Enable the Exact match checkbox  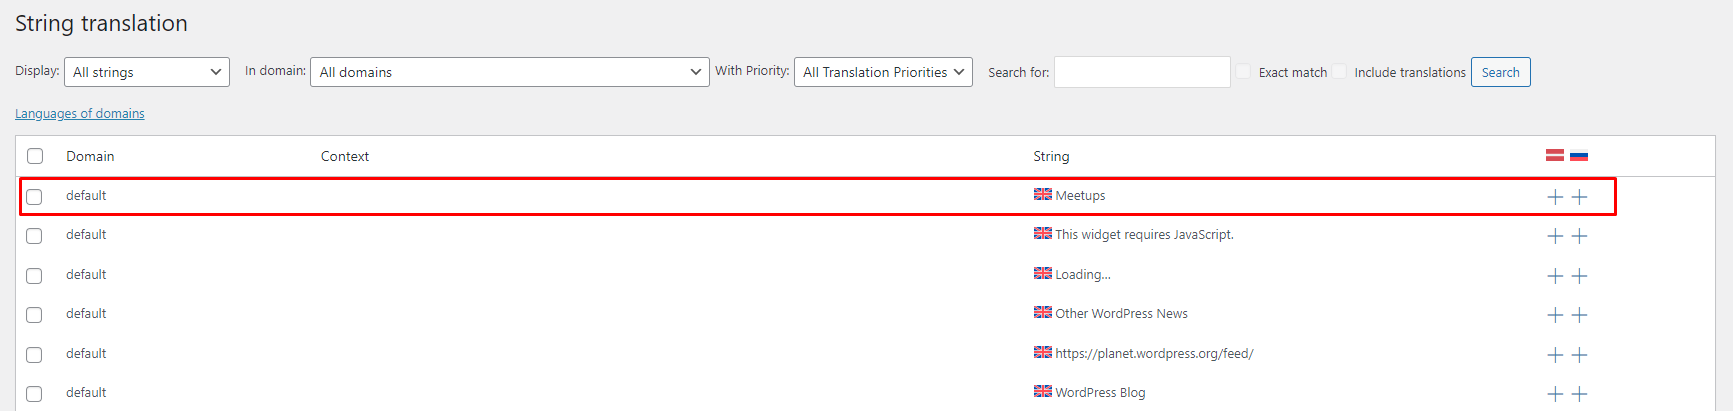[1243, 72]
